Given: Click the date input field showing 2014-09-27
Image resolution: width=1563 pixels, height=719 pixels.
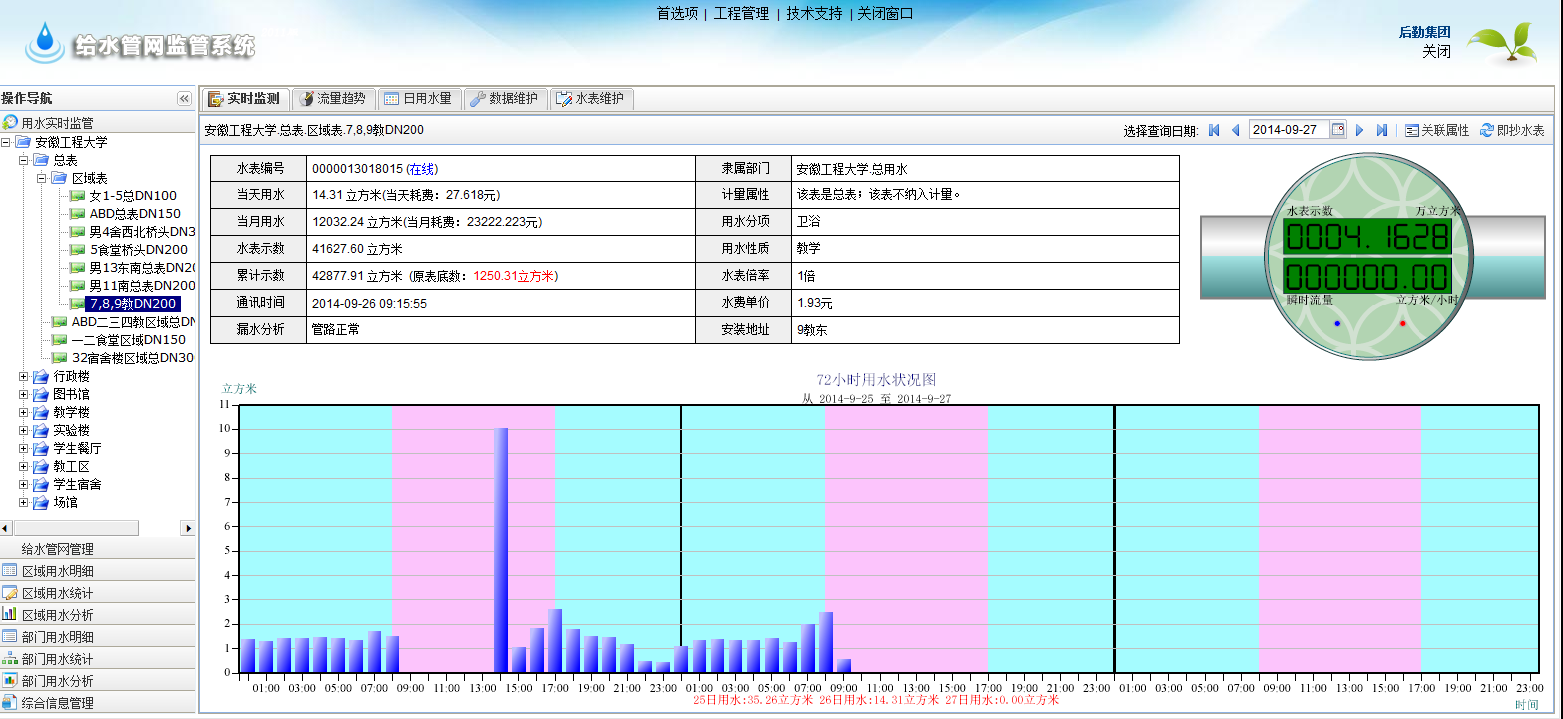Looking at the screenshot, I should pos(1288,130).
